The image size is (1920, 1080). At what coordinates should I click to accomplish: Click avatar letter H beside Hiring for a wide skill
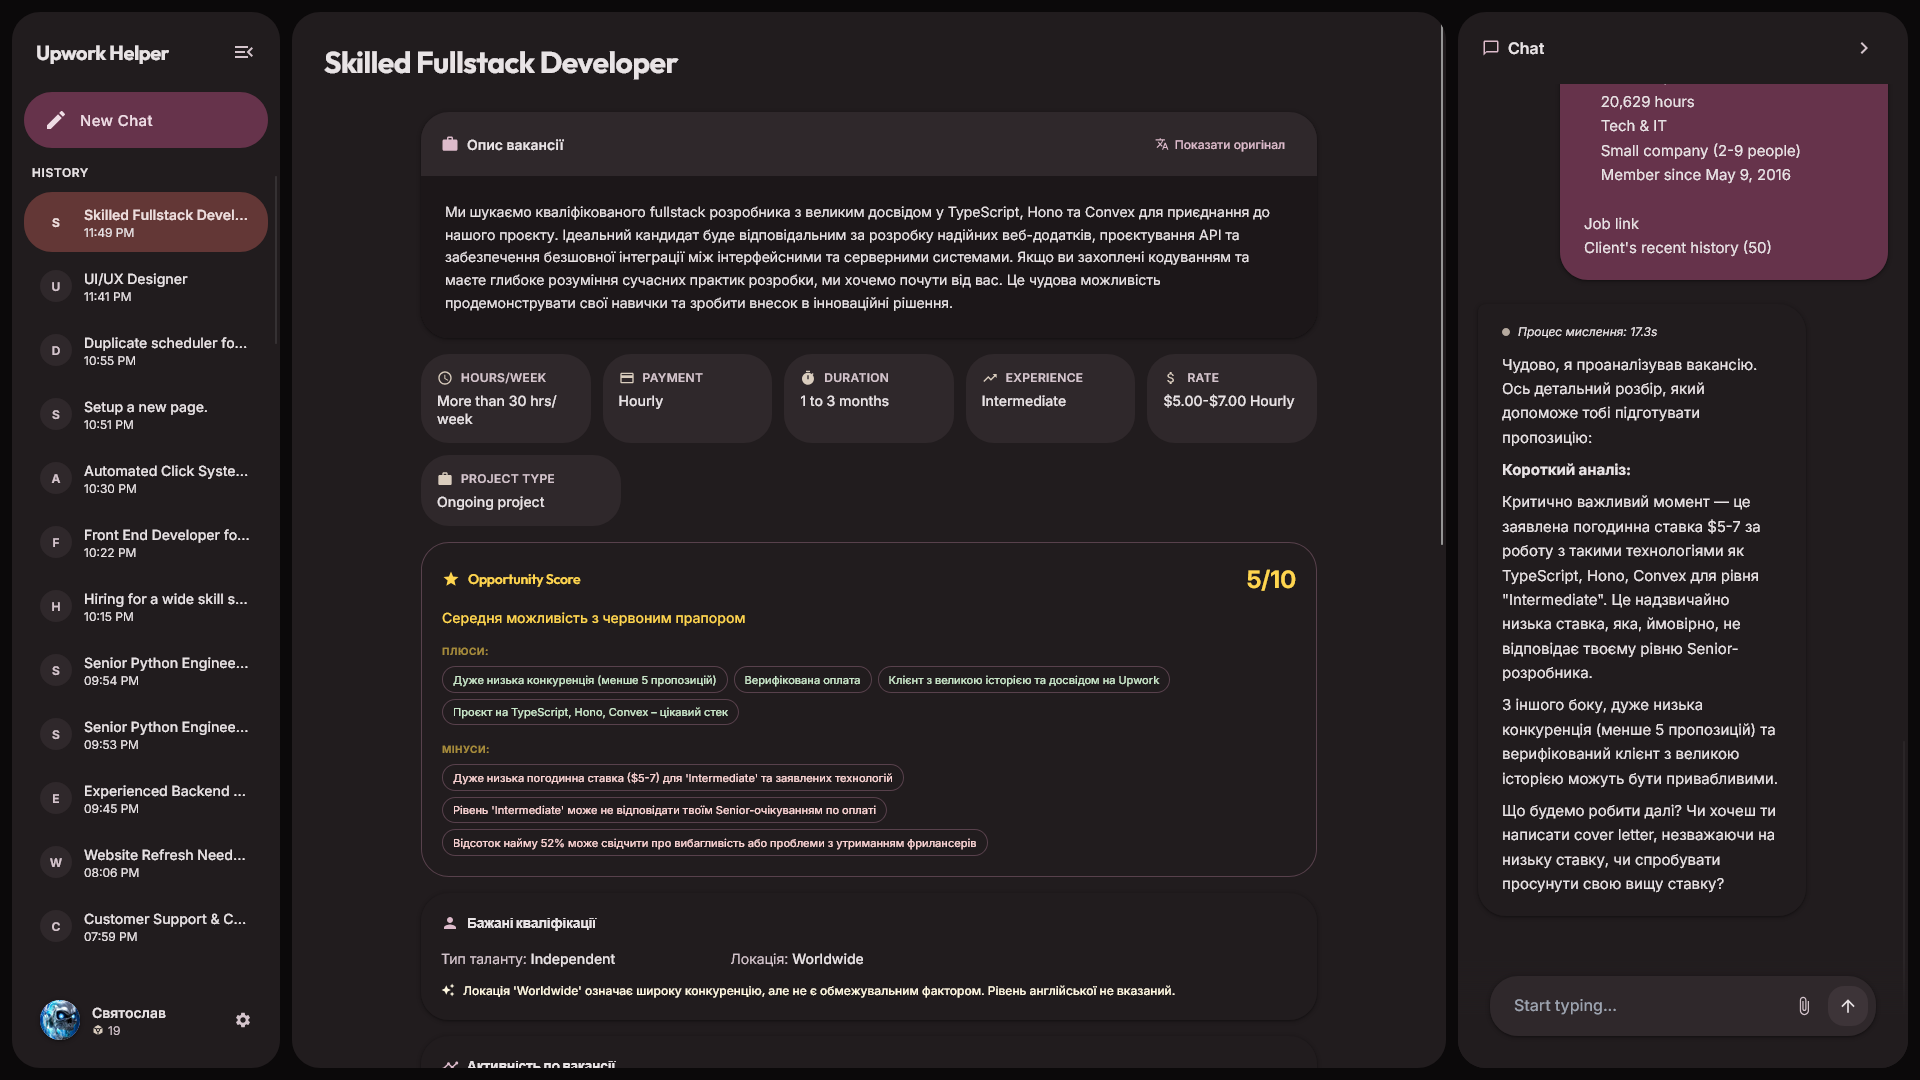tap(56, 606)
